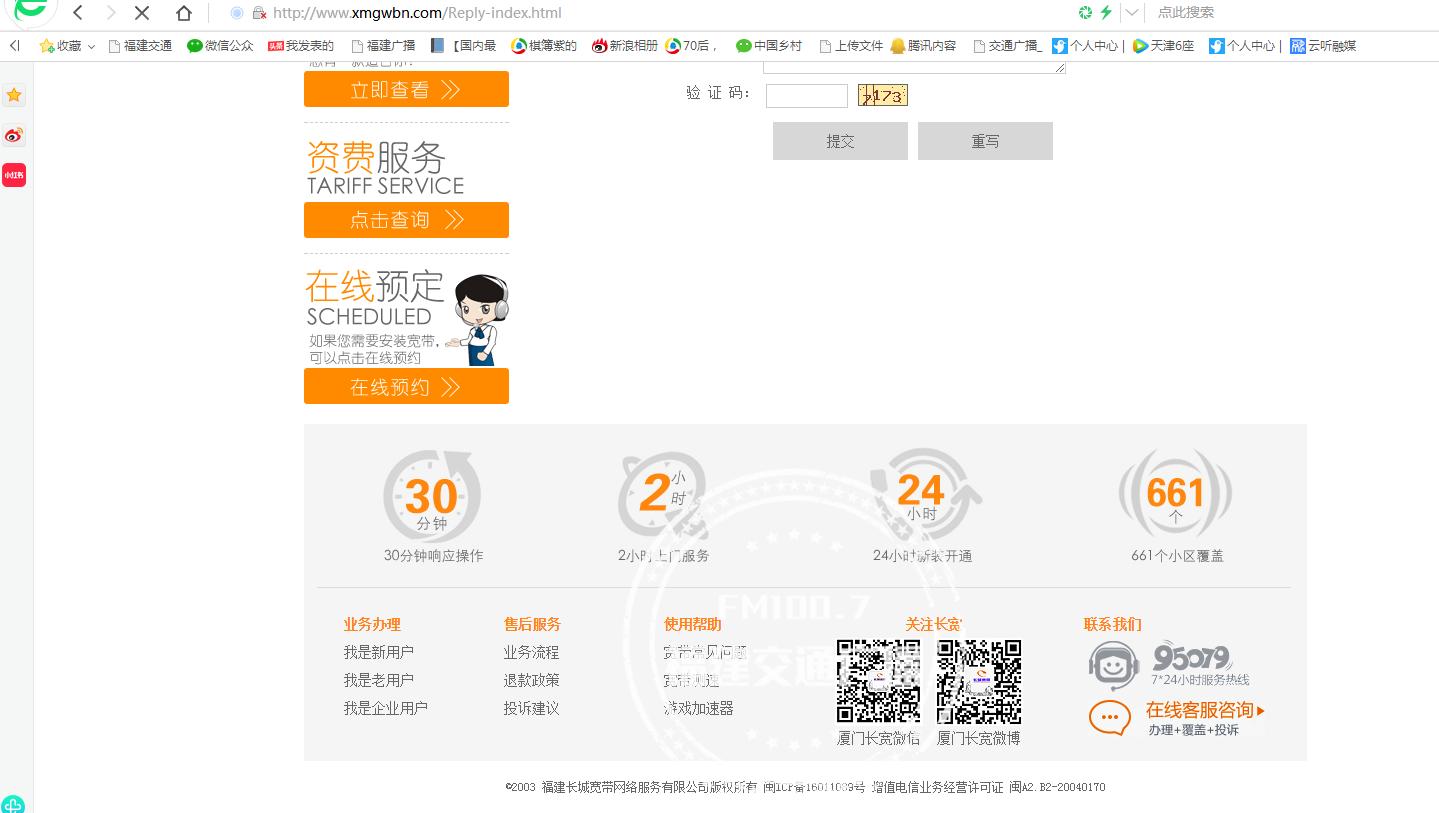
Task: Click the back navigation arrow
Action: coord(77,13)
